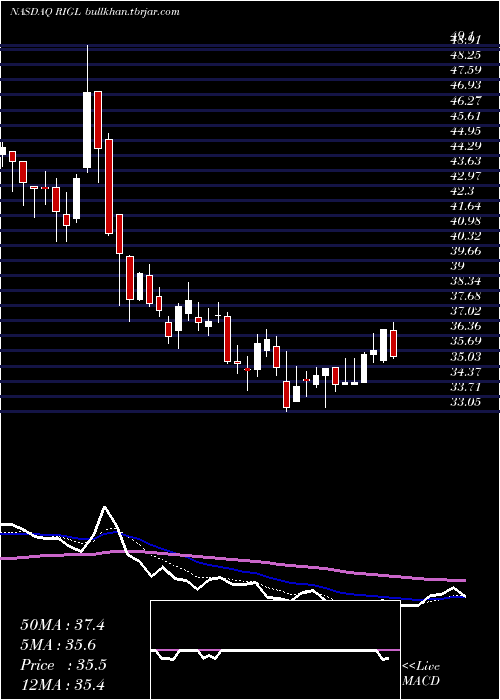Click the Live MACD label
Screen dimensions: 500x700
pos(421,674)
